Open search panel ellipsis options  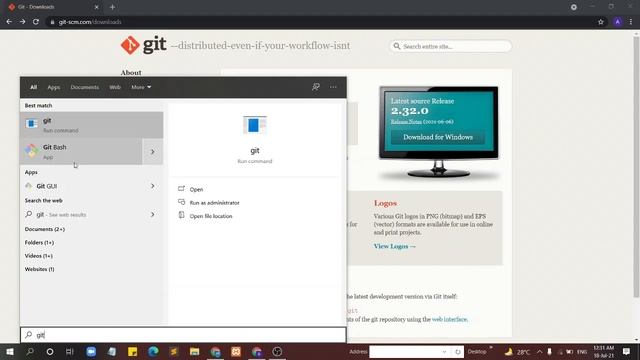[x=333, y=87]
